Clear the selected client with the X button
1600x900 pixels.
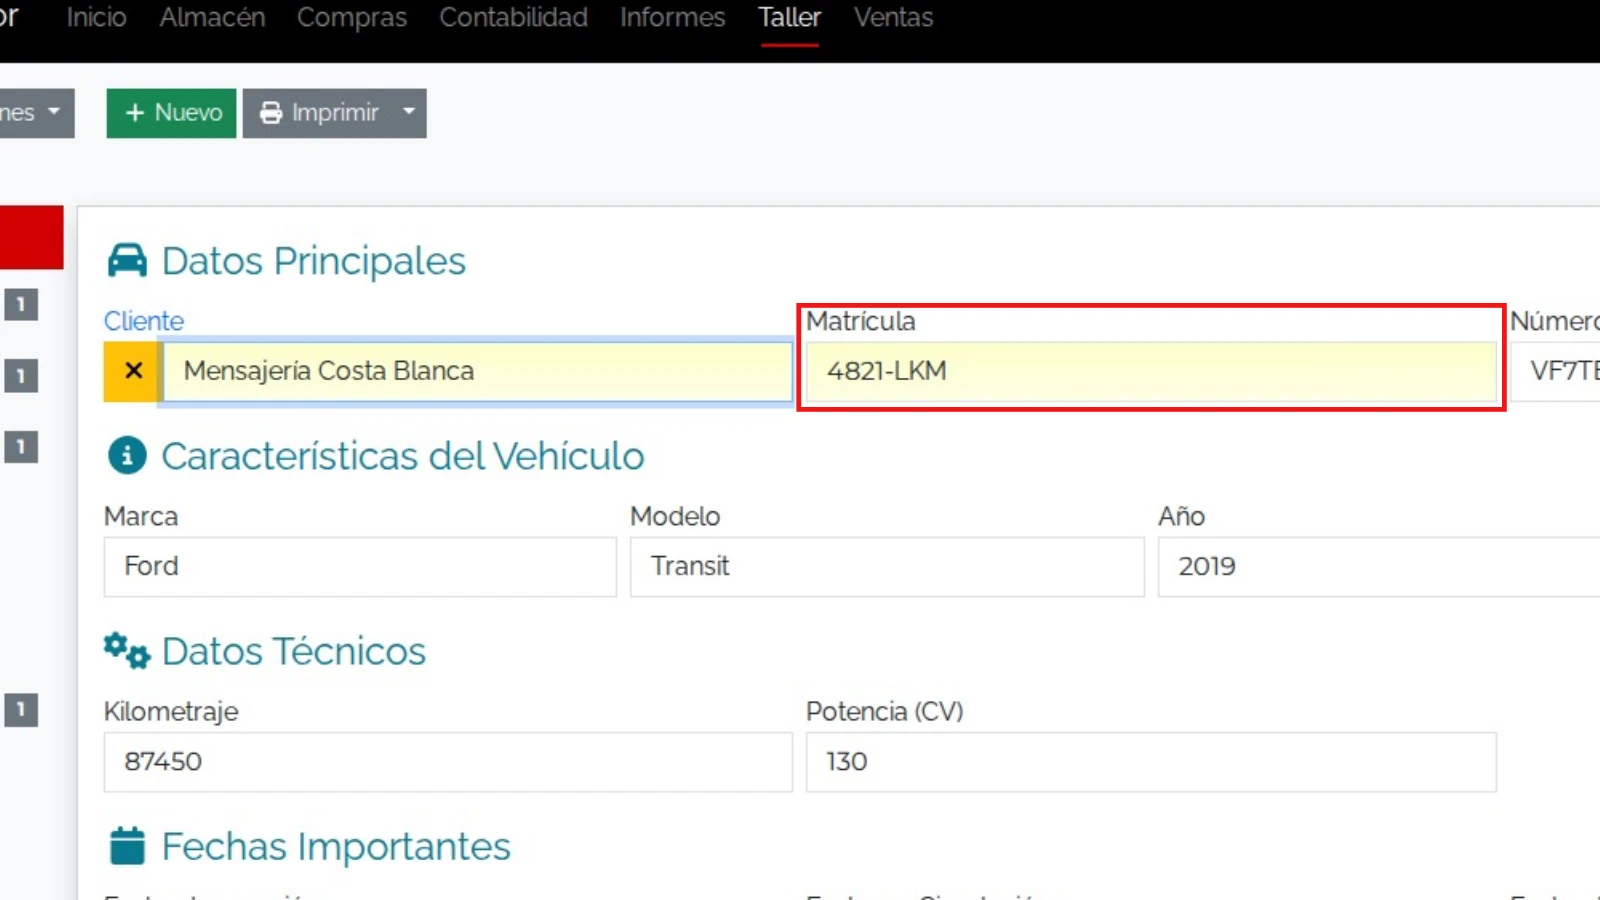(133, 371)
